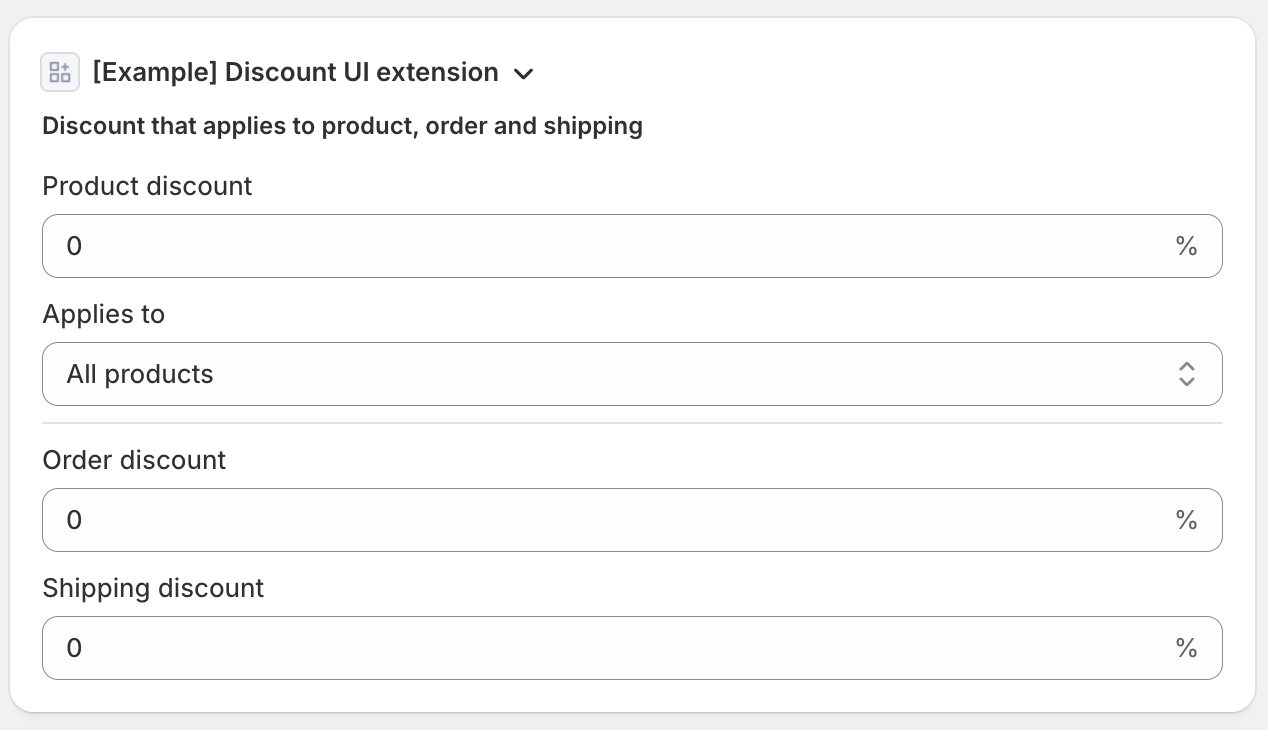
Task: Open the Applies to dropdown
Action: tap(632, 374)
